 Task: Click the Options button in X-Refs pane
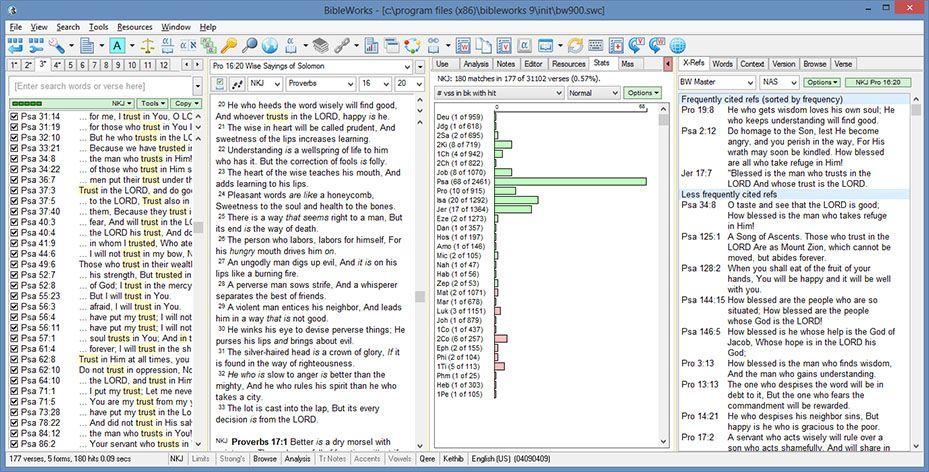822,82
